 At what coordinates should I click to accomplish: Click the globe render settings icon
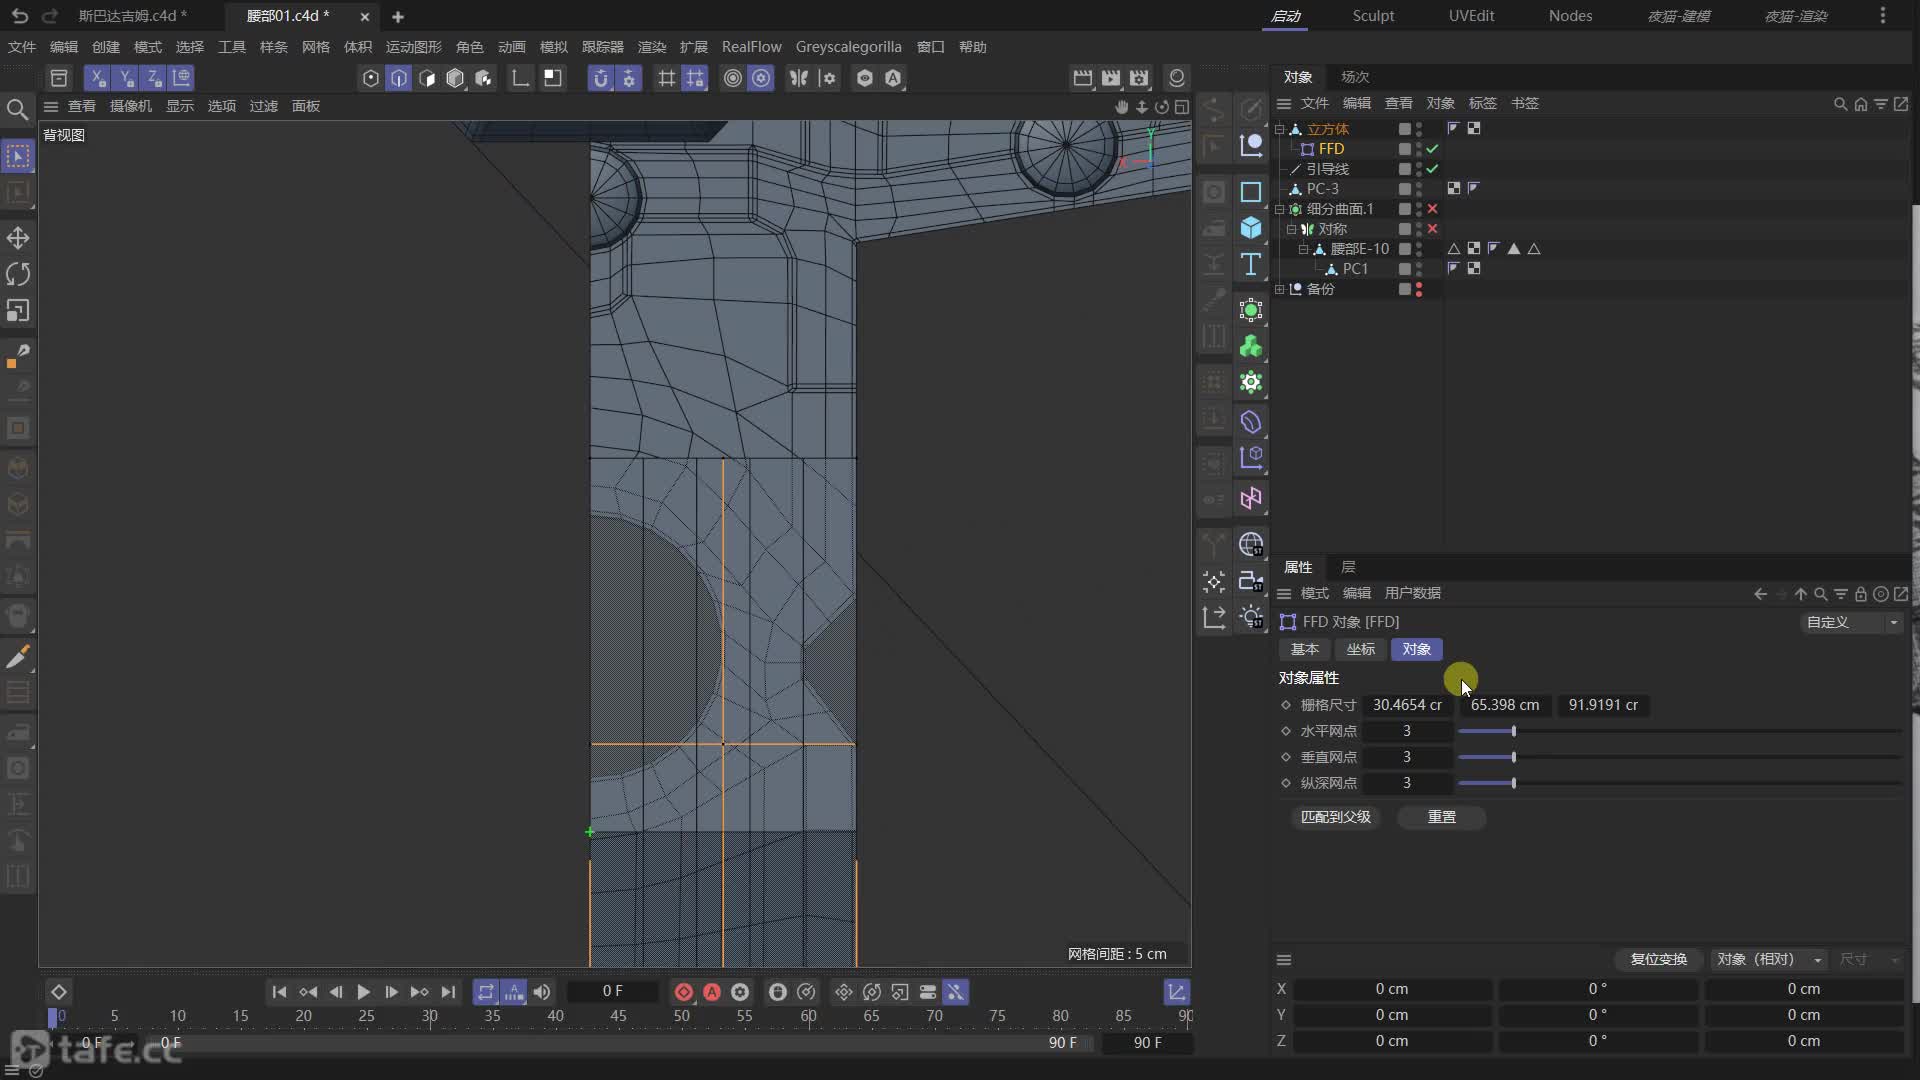(x=1251, y=545)
